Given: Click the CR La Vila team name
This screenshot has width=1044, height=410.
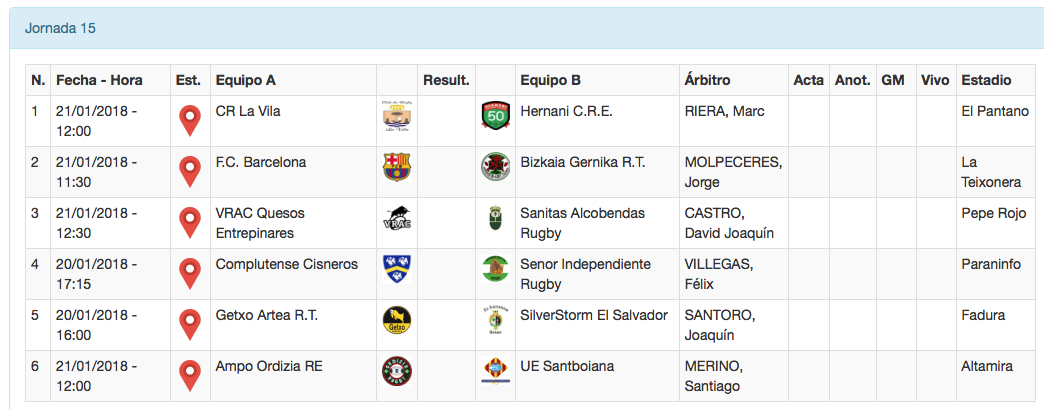Looking at the screenshot, I should [x=248, y=111].
